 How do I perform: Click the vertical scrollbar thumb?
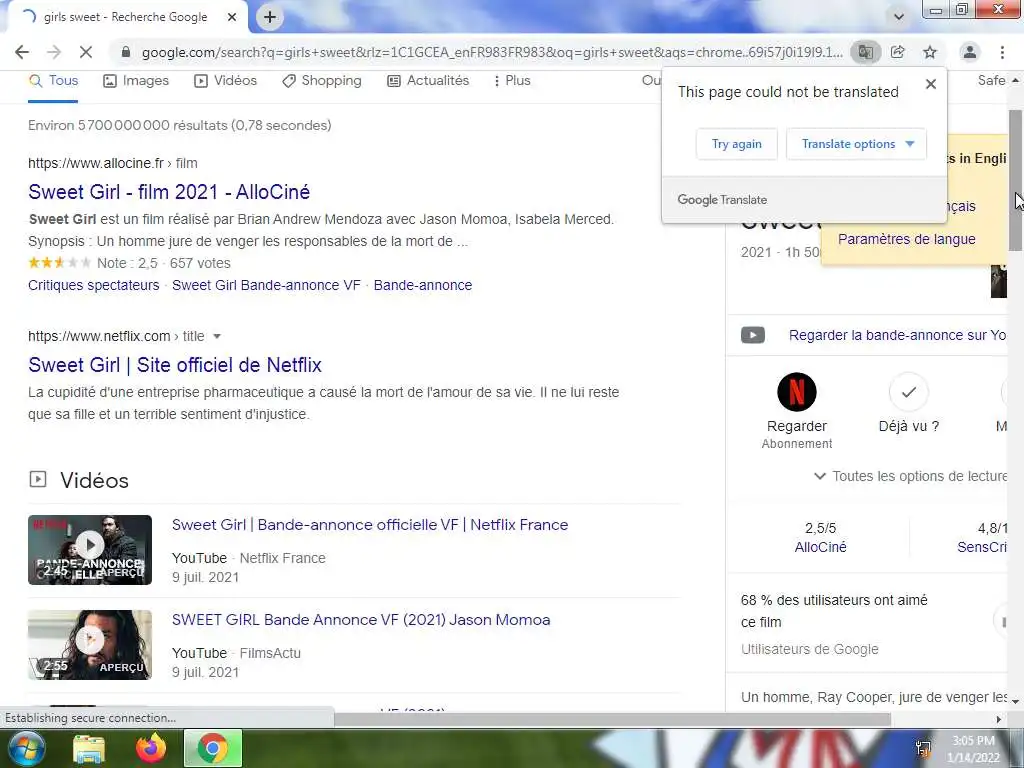[x=1015, y=180]
